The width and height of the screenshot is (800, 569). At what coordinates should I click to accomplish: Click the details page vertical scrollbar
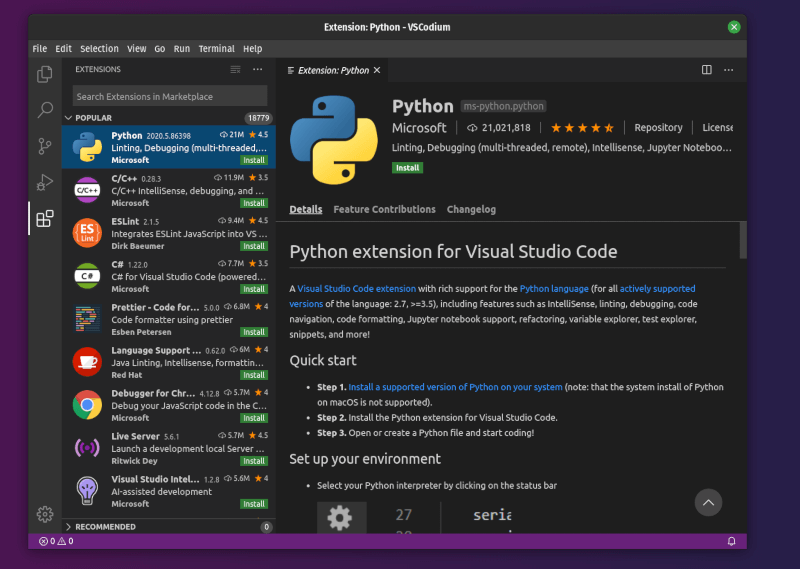coord(743,240)
